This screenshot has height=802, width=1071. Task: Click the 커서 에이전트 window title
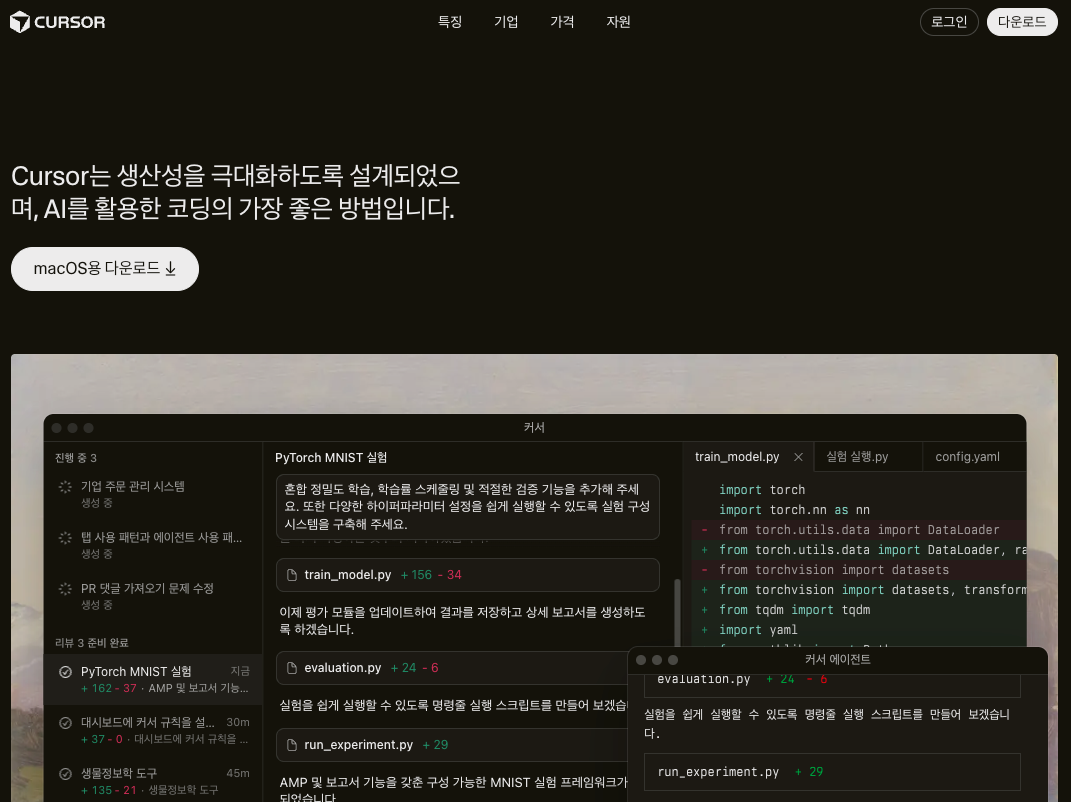[x=837, y=659]
